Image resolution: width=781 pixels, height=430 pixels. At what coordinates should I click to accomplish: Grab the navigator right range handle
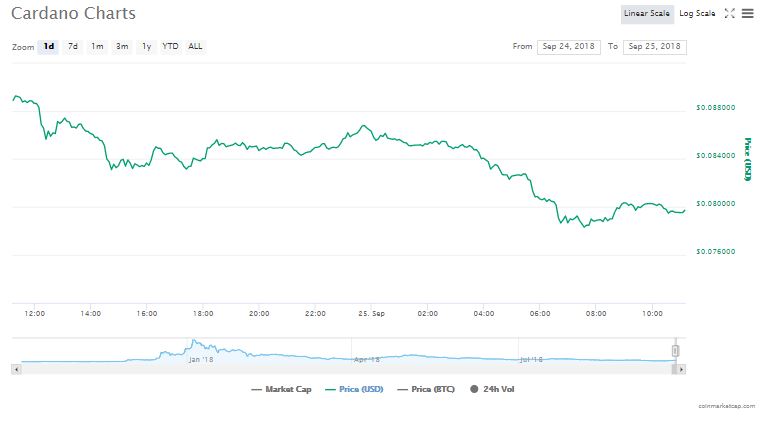point(675,351)
